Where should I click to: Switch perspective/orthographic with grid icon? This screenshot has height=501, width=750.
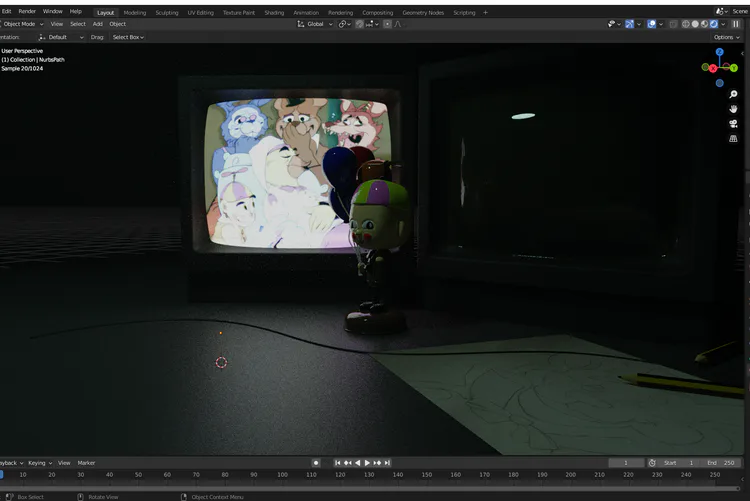tap(733, 139)
